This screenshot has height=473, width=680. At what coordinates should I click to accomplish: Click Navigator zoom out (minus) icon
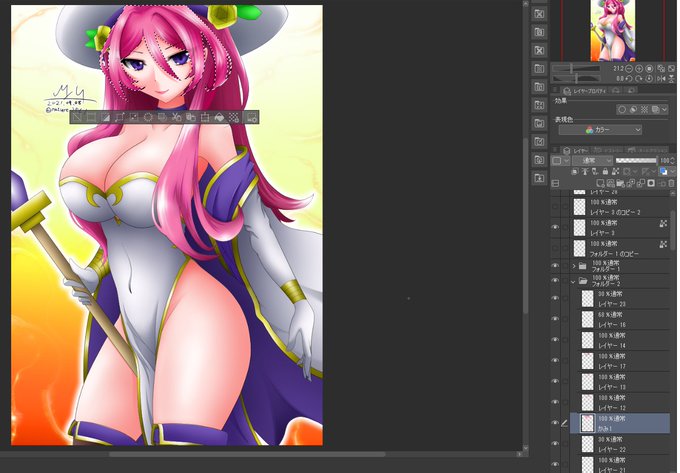click(x=629, y=69)
